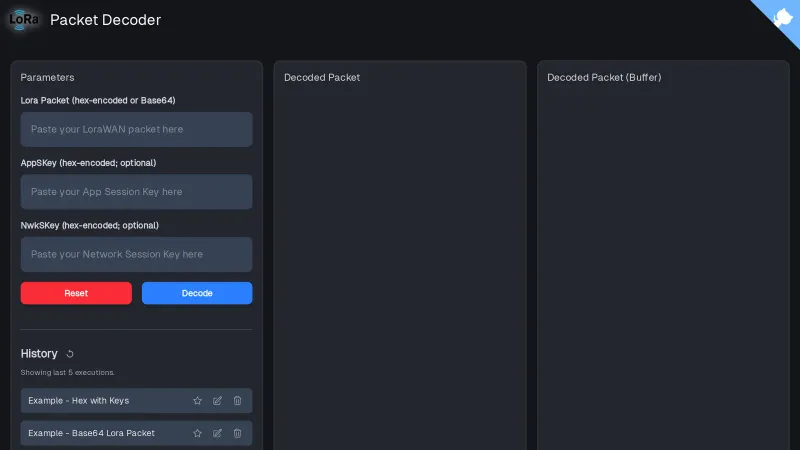Star the 'Example - Base64 Lora Packet' entry
The height and width of the screenshot is (450, 800).
click(x=197, y=433)
